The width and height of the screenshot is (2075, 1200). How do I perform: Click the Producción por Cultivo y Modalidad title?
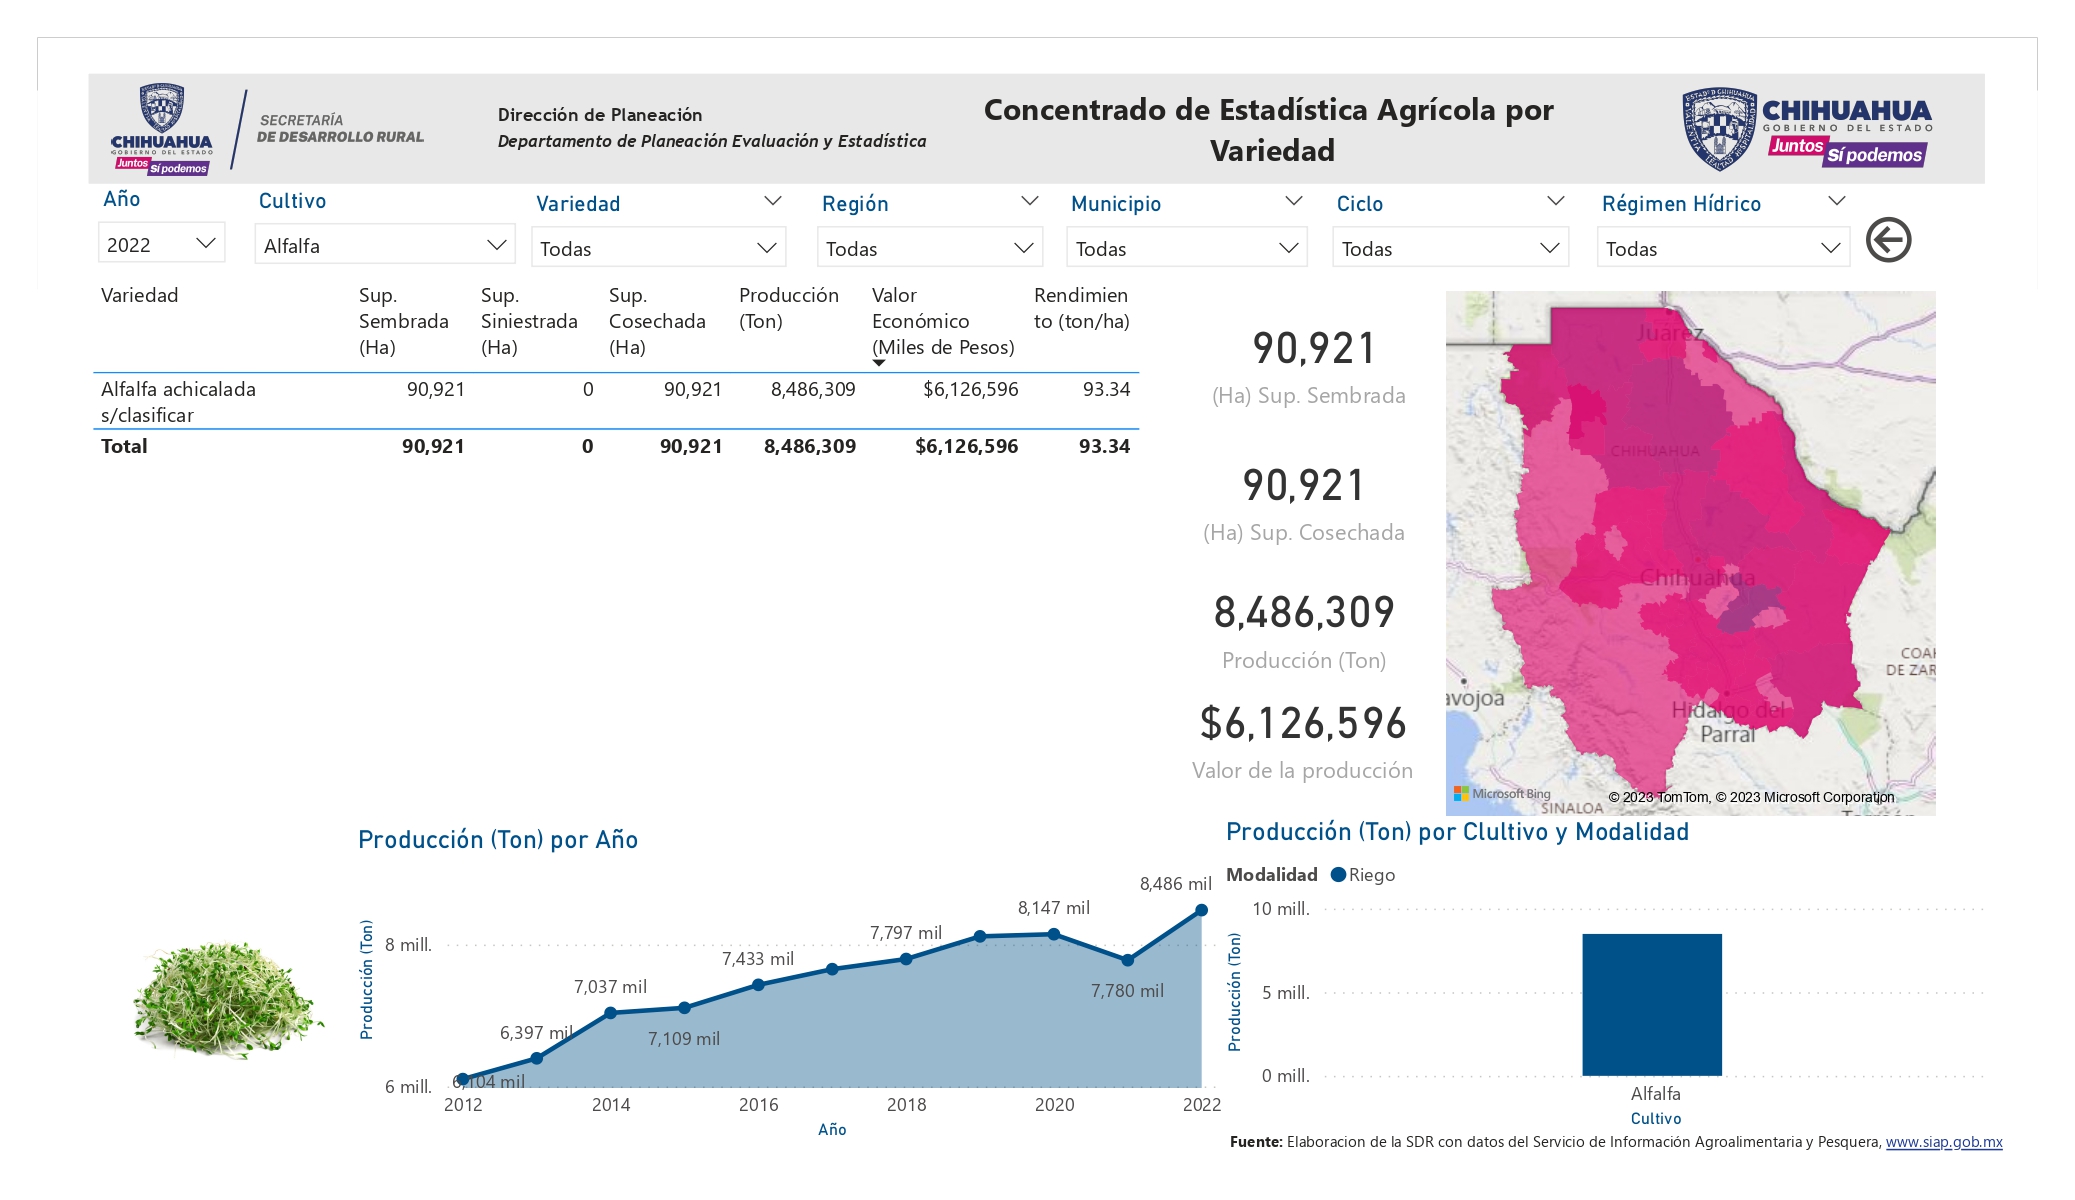(1457, 832)
